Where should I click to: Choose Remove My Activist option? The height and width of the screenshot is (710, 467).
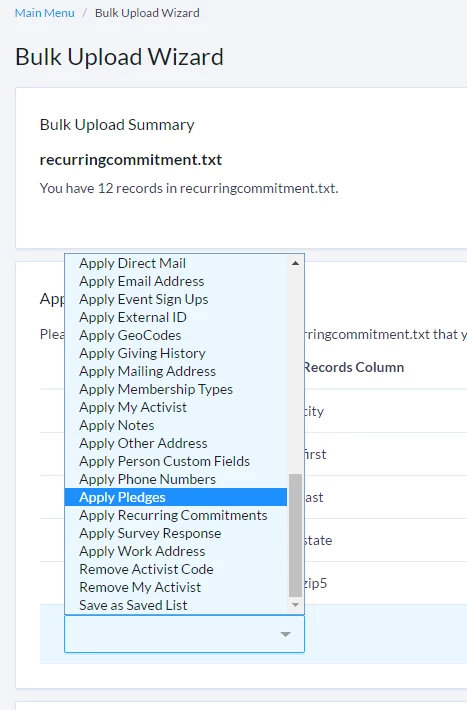(176, 587)
